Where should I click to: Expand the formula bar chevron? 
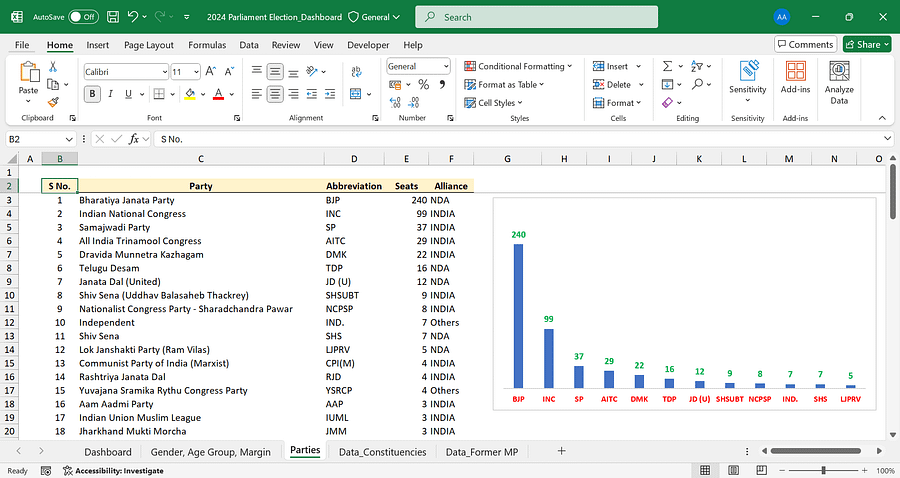pyautogui.click(x=887, y=138)
